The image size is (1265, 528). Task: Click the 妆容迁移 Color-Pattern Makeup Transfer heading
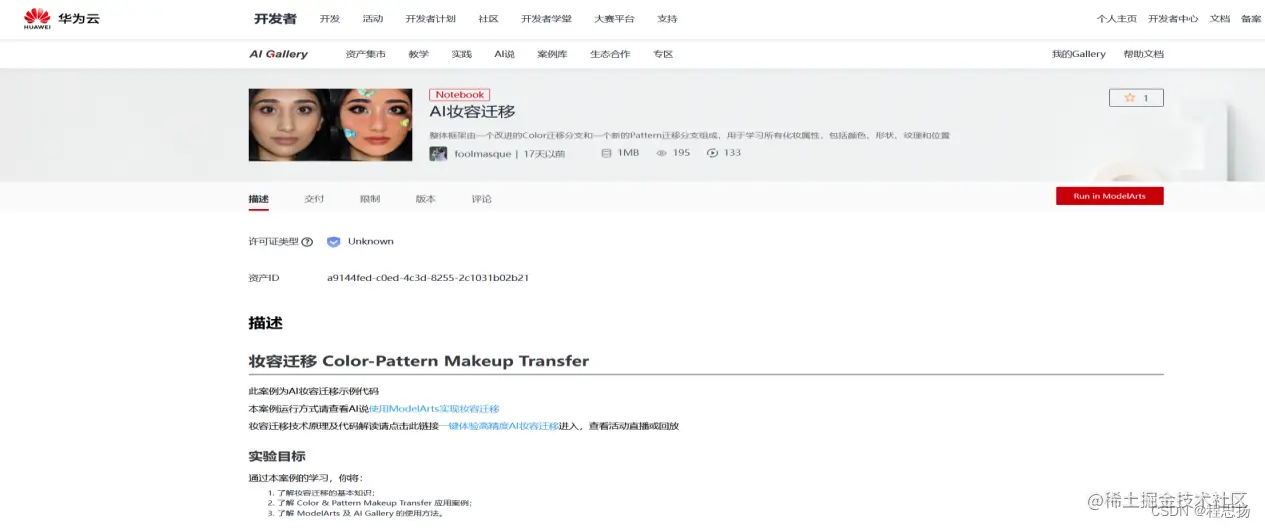[419, 361]
